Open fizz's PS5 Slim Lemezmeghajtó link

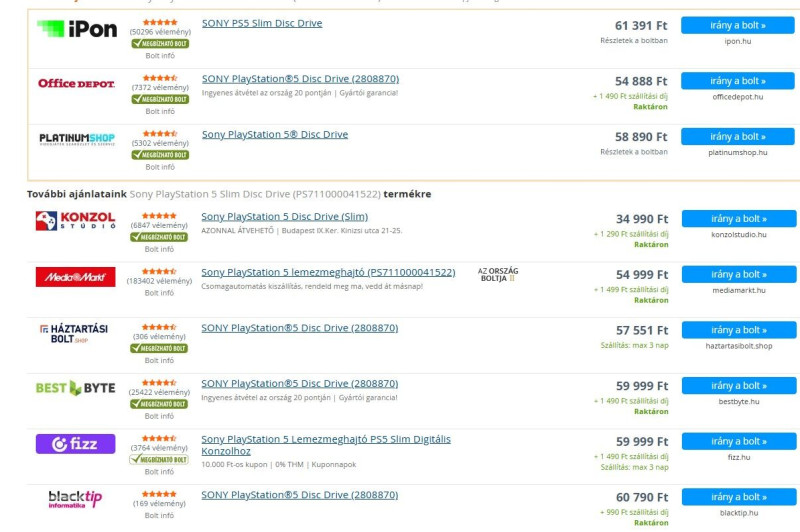pyautogui.click(x=326, y=445)
